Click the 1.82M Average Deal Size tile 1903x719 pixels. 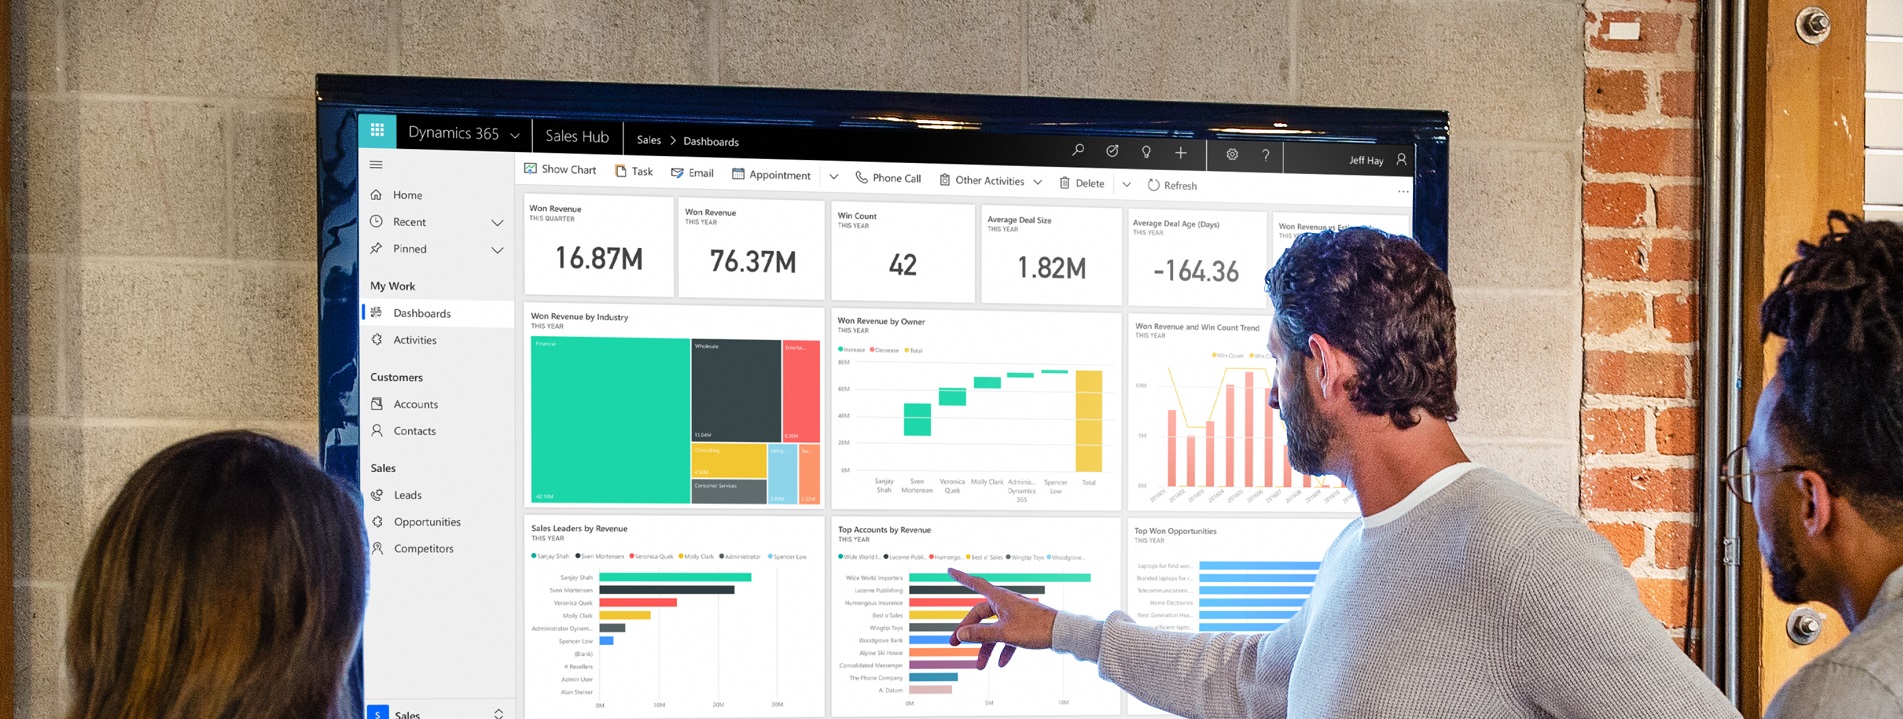tap(1051, 256)
